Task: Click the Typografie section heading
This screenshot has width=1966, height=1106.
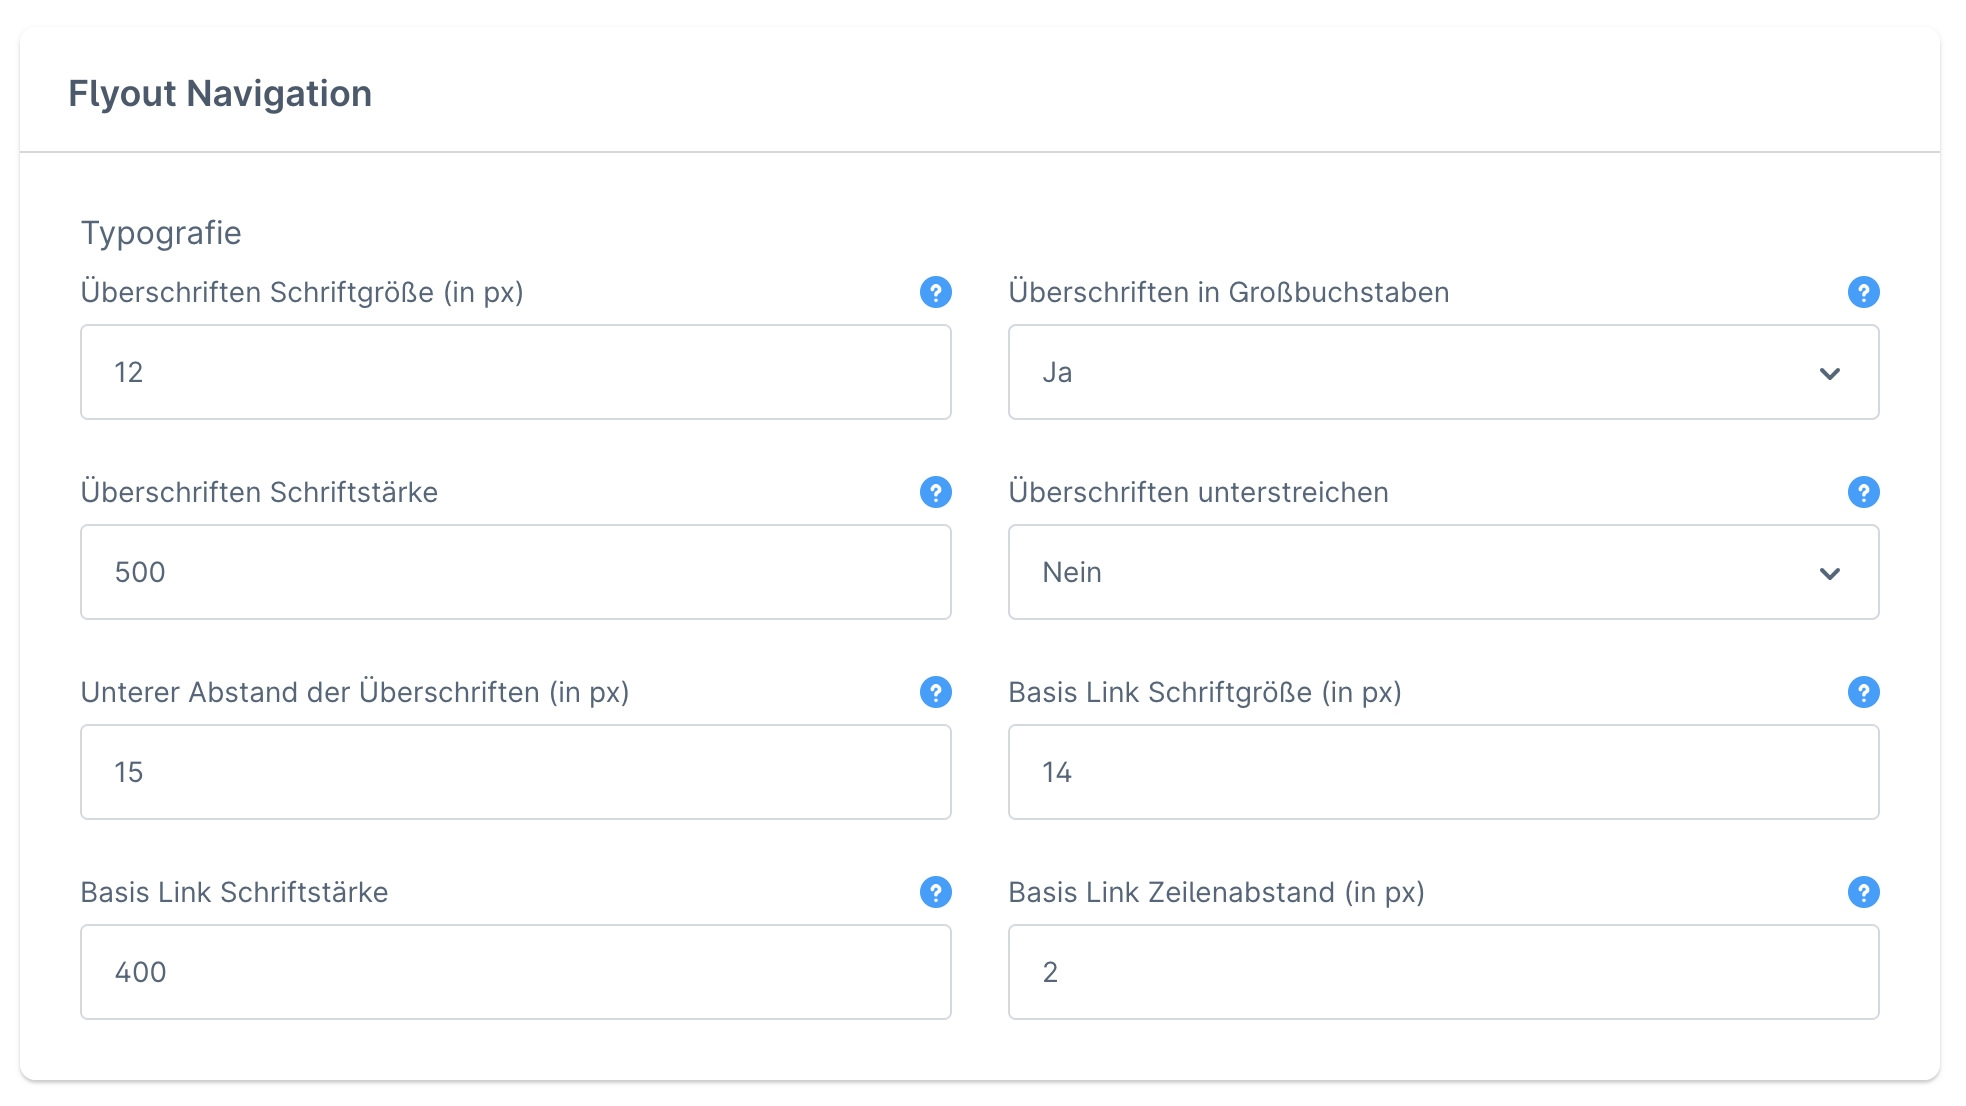Action: point(161,232)
